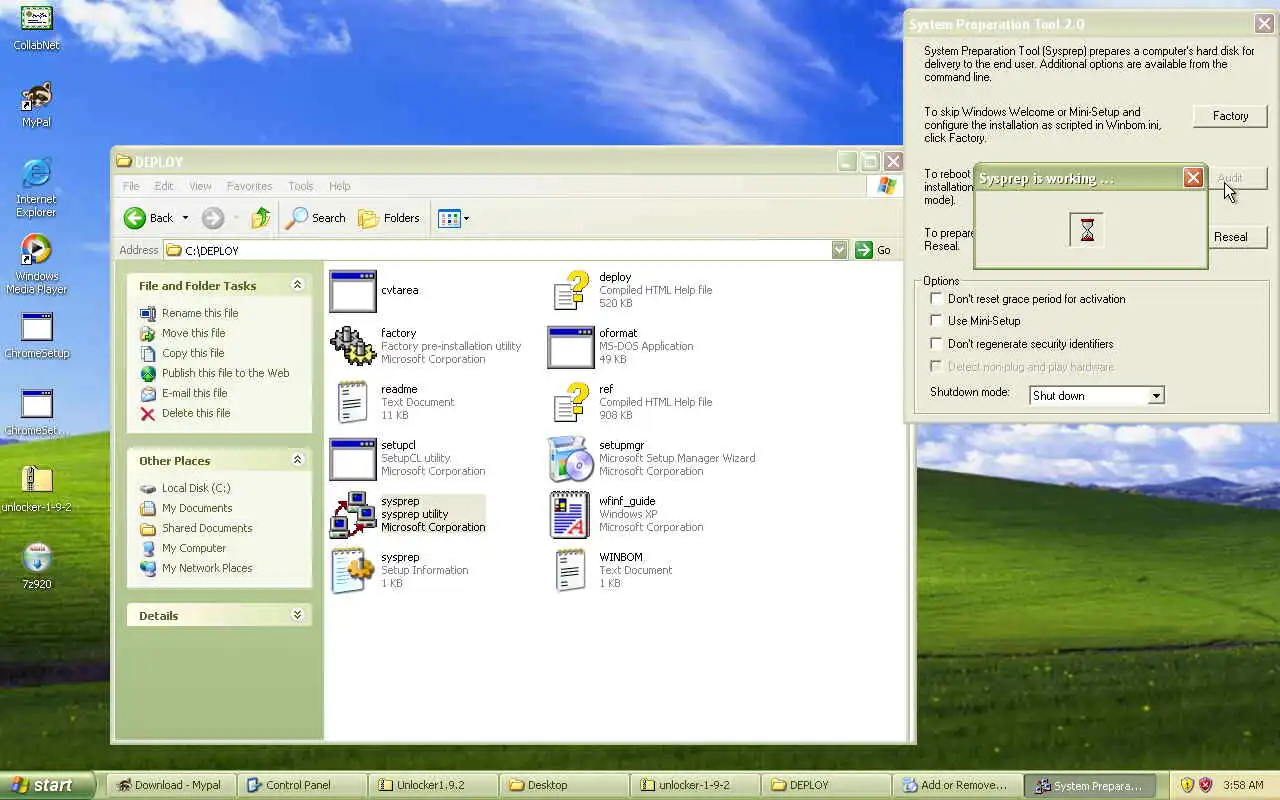Select the setupmgr wizard icon
Screen dimensions: 1280x800
[x=571, y=459]
